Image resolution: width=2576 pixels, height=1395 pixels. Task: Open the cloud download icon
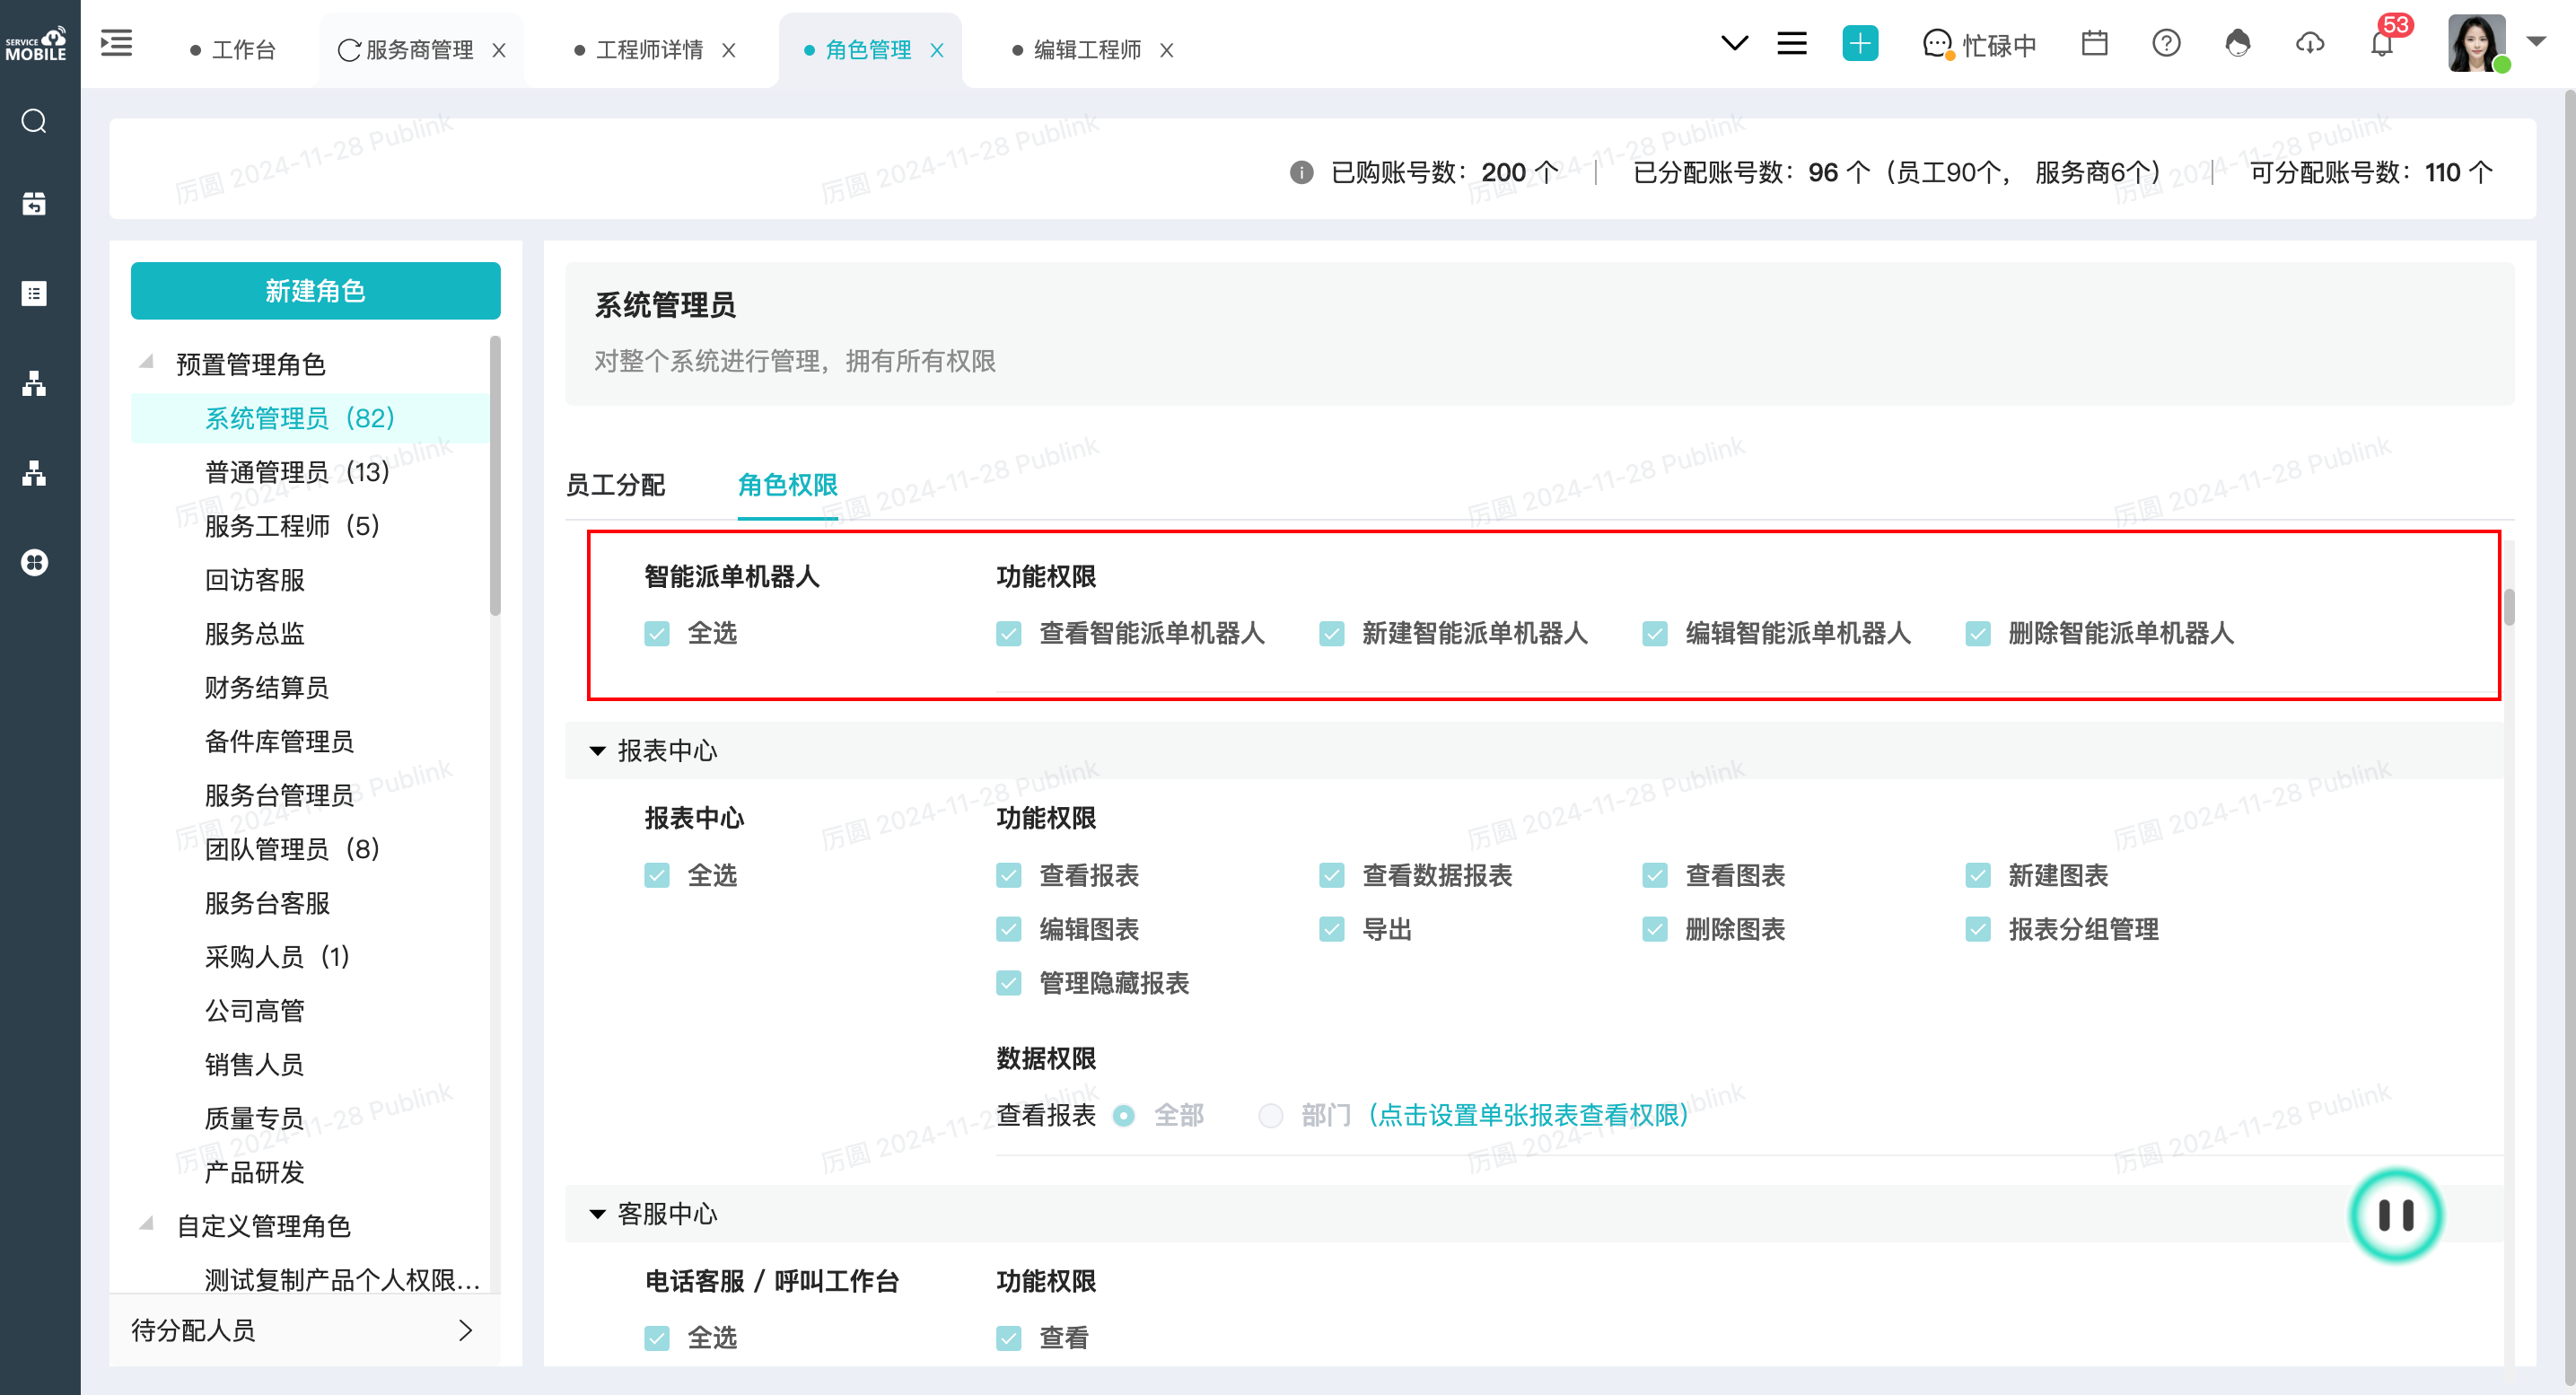coord(2310,43)
